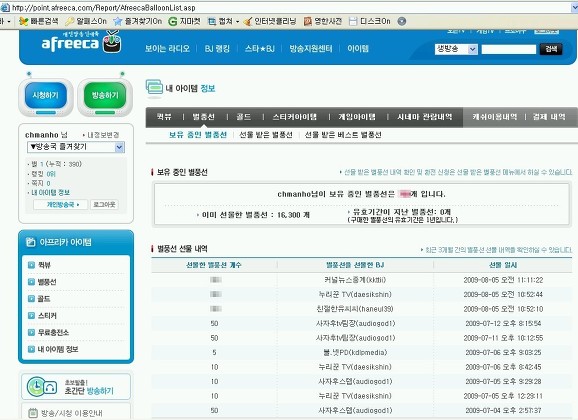The height and width of the screenshot is (420, 578).
Task: Click the 개인방송국 button
Action: click(x=61, y=205)
